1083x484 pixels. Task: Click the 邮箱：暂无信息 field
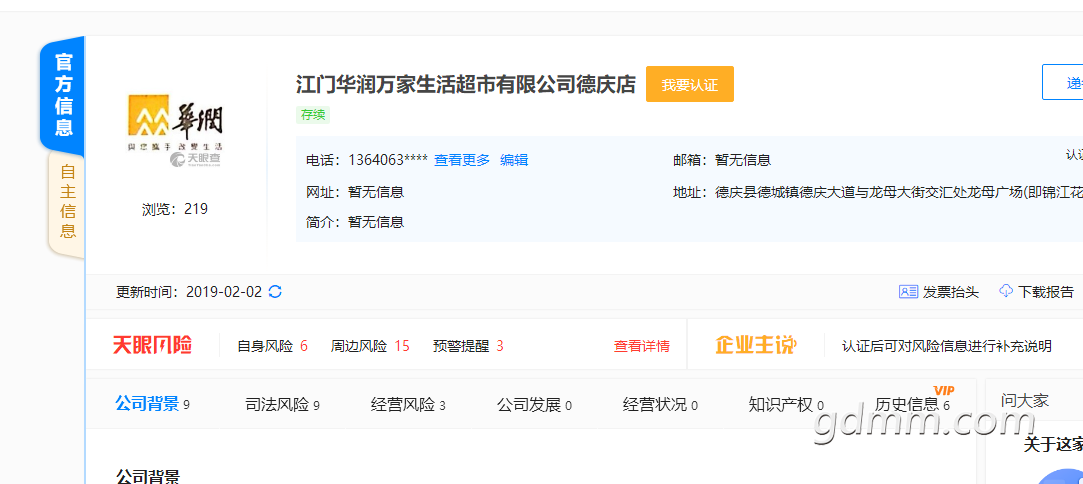click(x=722, y=160)
